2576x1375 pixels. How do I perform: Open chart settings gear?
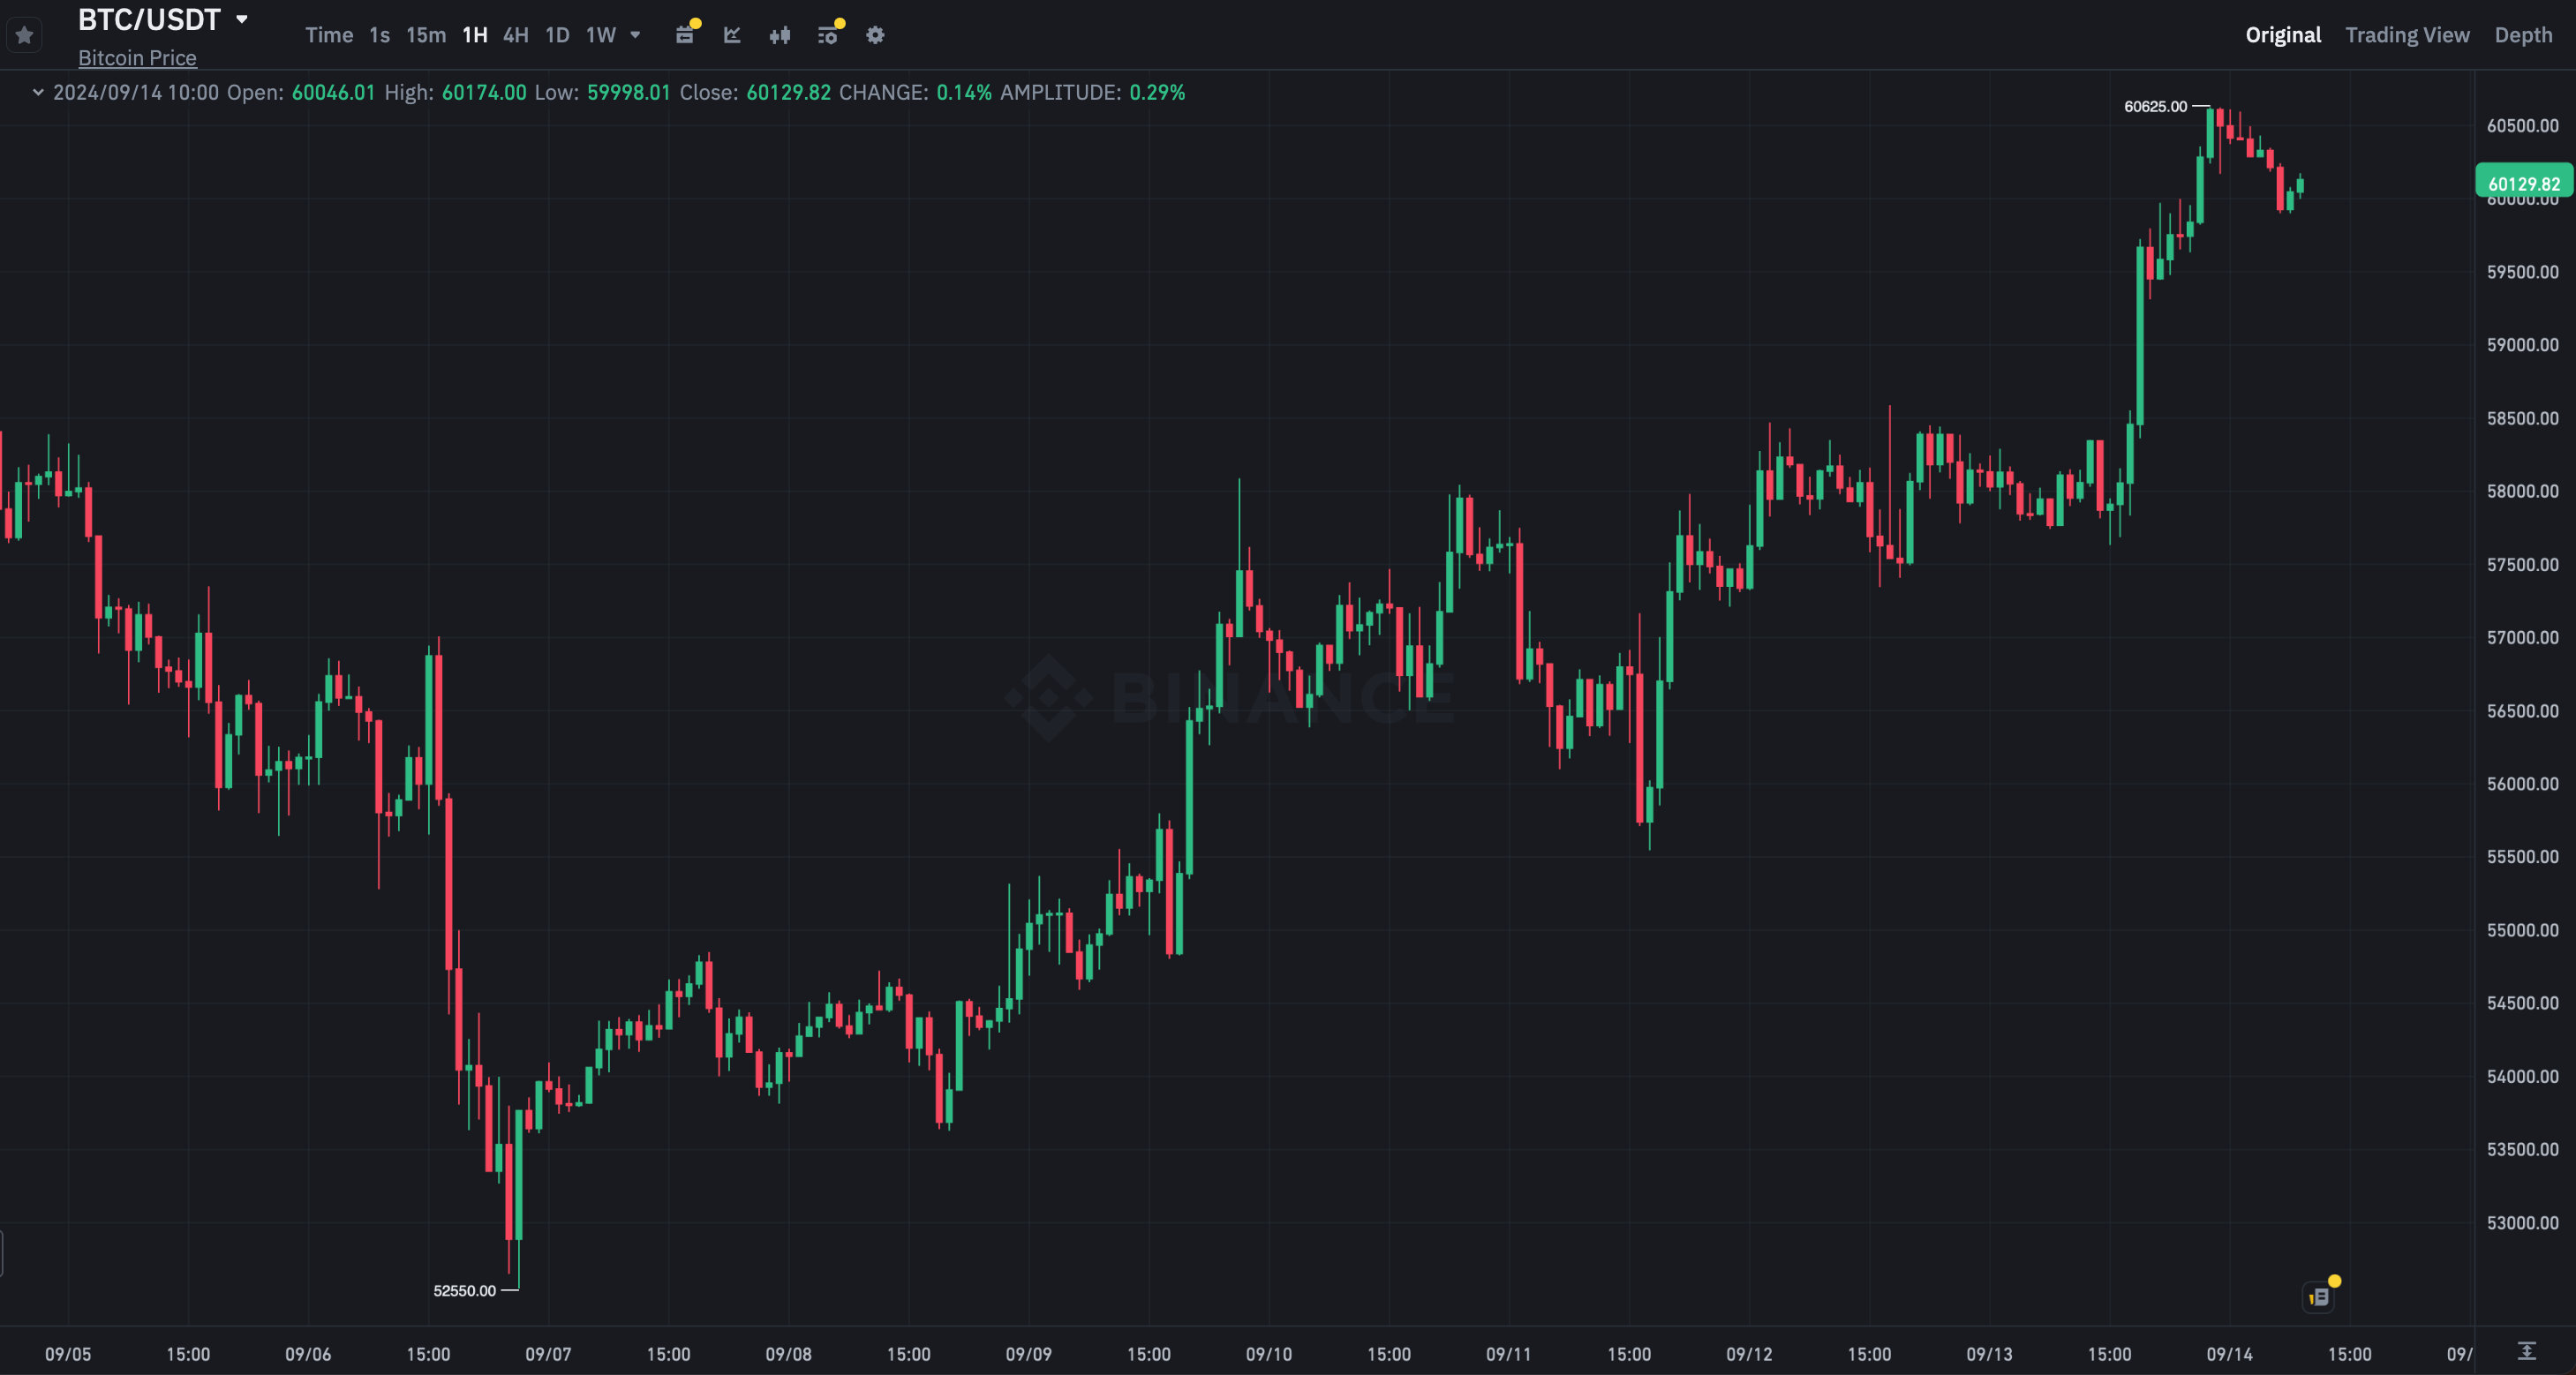coord(875,35)
